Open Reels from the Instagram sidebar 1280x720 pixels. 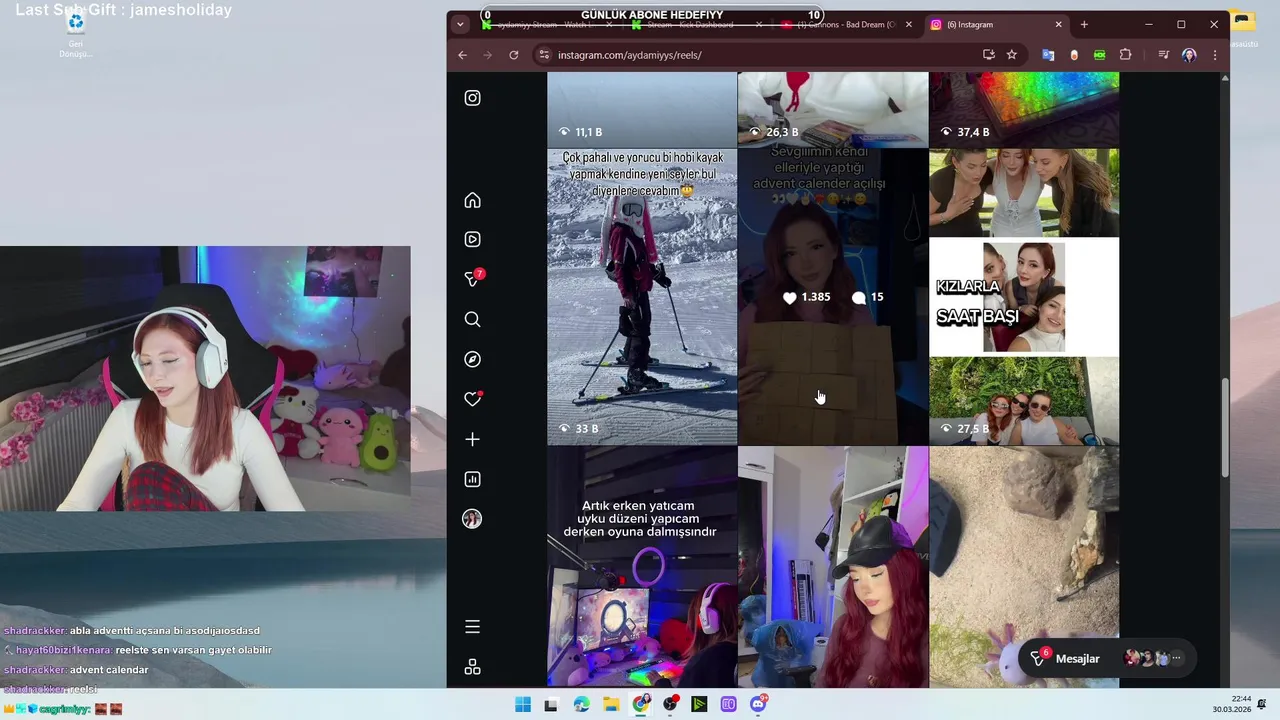[472, 239]
